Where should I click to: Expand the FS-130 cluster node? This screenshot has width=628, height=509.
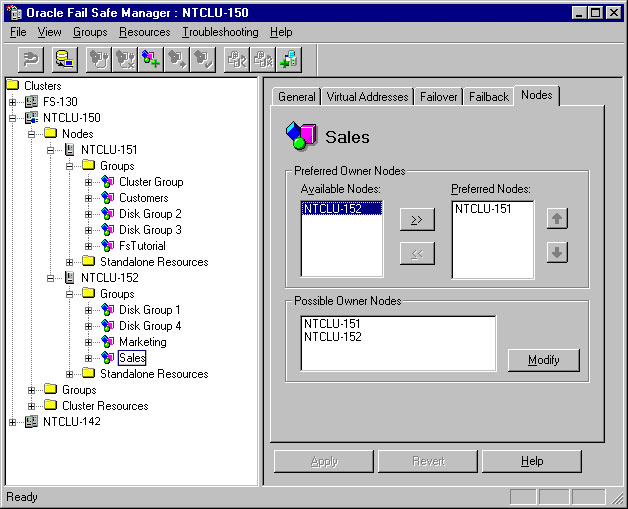click(12, 102)
